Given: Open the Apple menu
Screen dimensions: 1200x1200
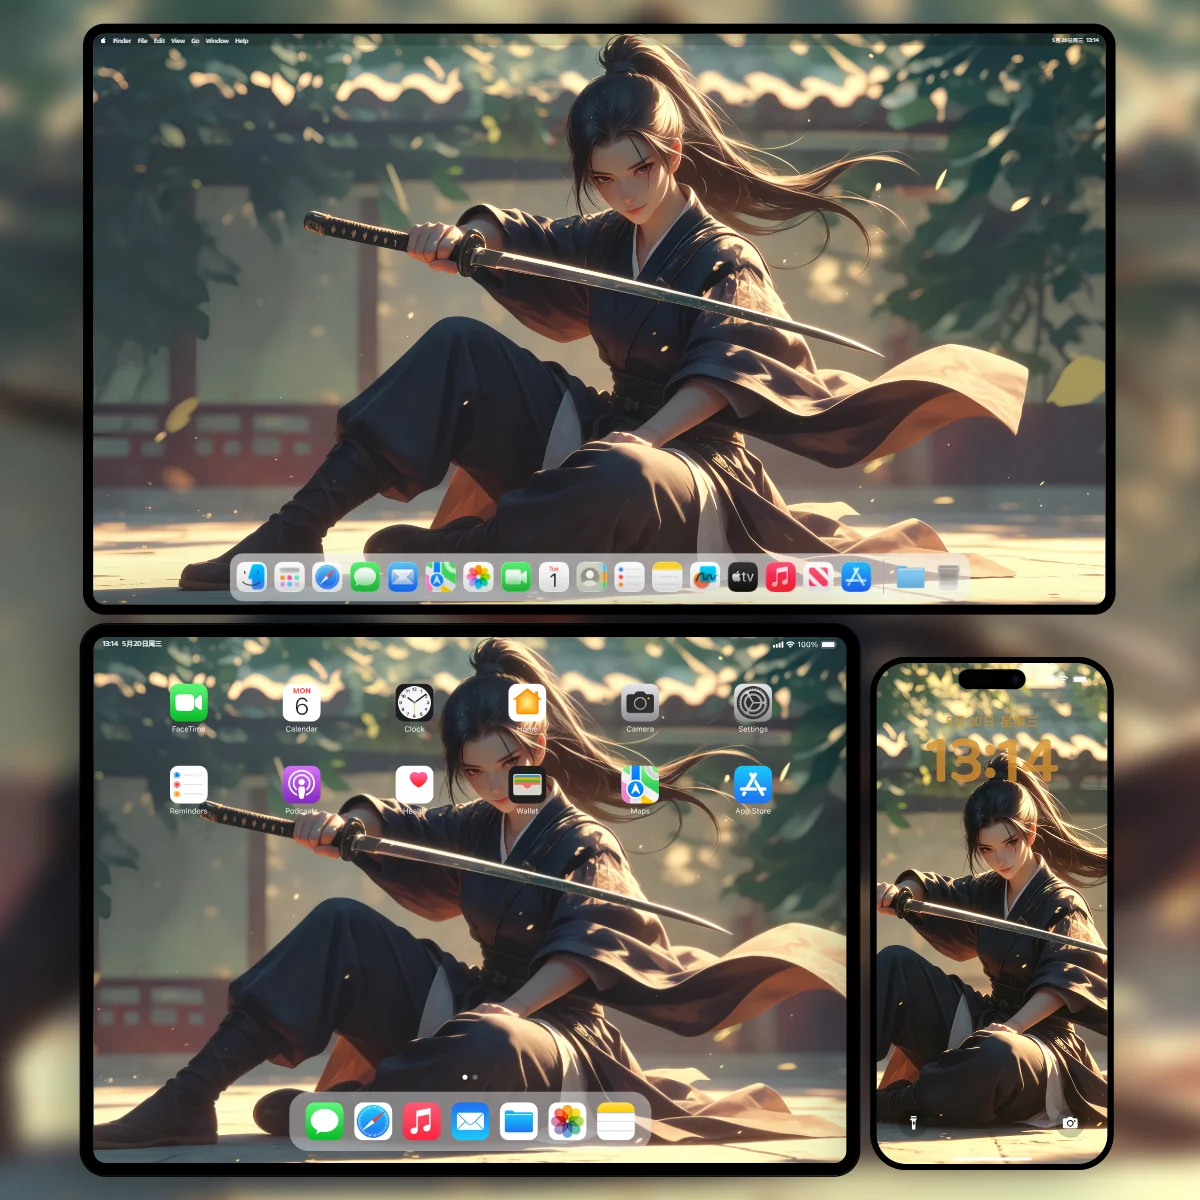Looking at the screenshot, I should (103, 41).
